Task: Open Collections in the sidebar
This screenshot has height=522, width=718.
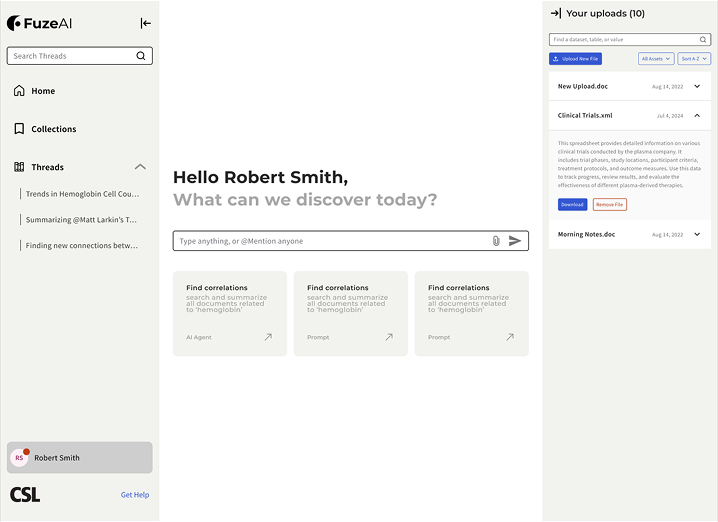Action: [53, 129]
